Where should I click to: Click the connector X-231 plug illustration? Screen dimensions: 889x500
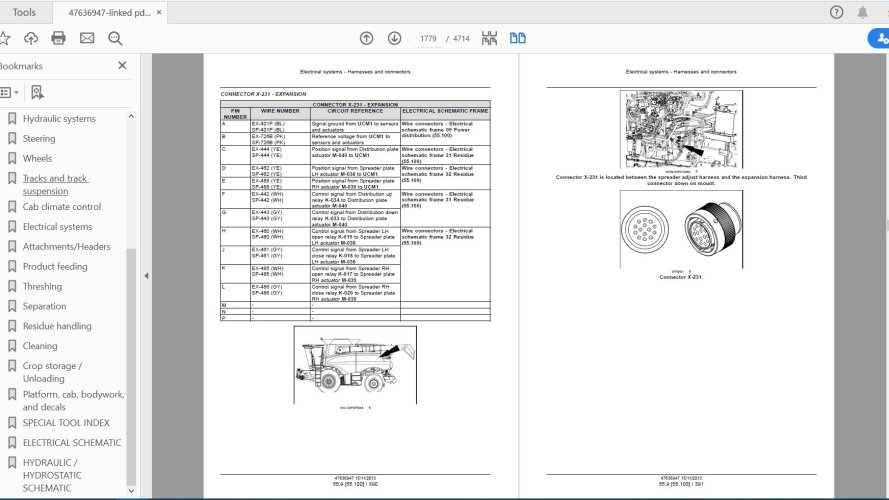coord(681,229)
